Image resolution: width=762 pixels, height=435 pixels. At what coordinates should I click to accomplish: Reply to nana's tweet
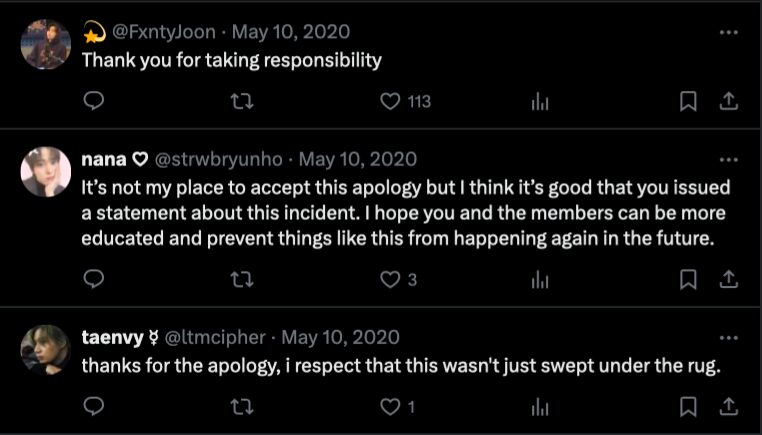point(93,279)
